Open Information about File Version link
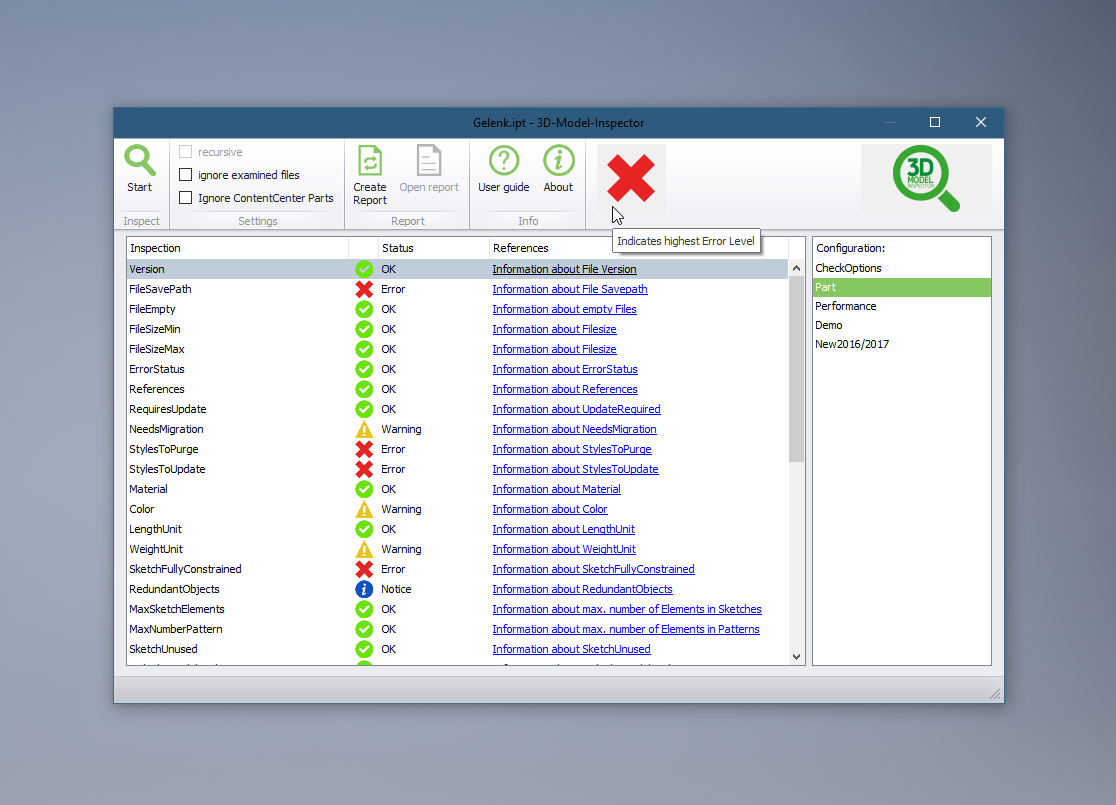Image resolution: width=1116 pixels, height=805 pixels. coord(564,269)
